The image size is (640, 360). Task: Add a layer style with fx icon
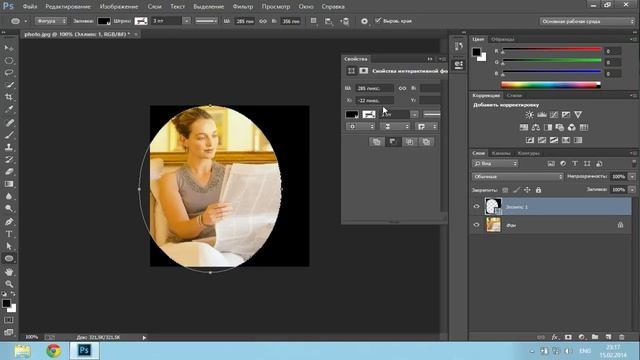[x=554, y=337]
